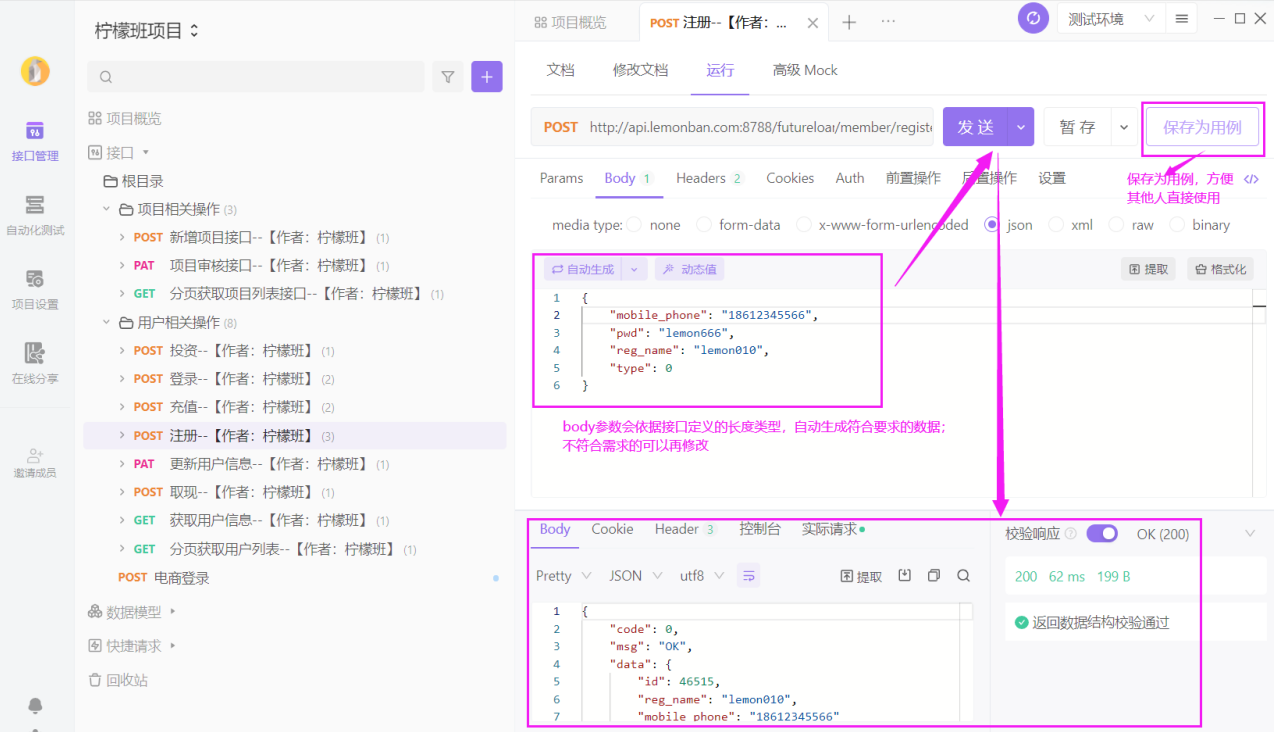Open 项目设置 in the sidebar
Screen dimensions: 1274x732
point(35,289)
